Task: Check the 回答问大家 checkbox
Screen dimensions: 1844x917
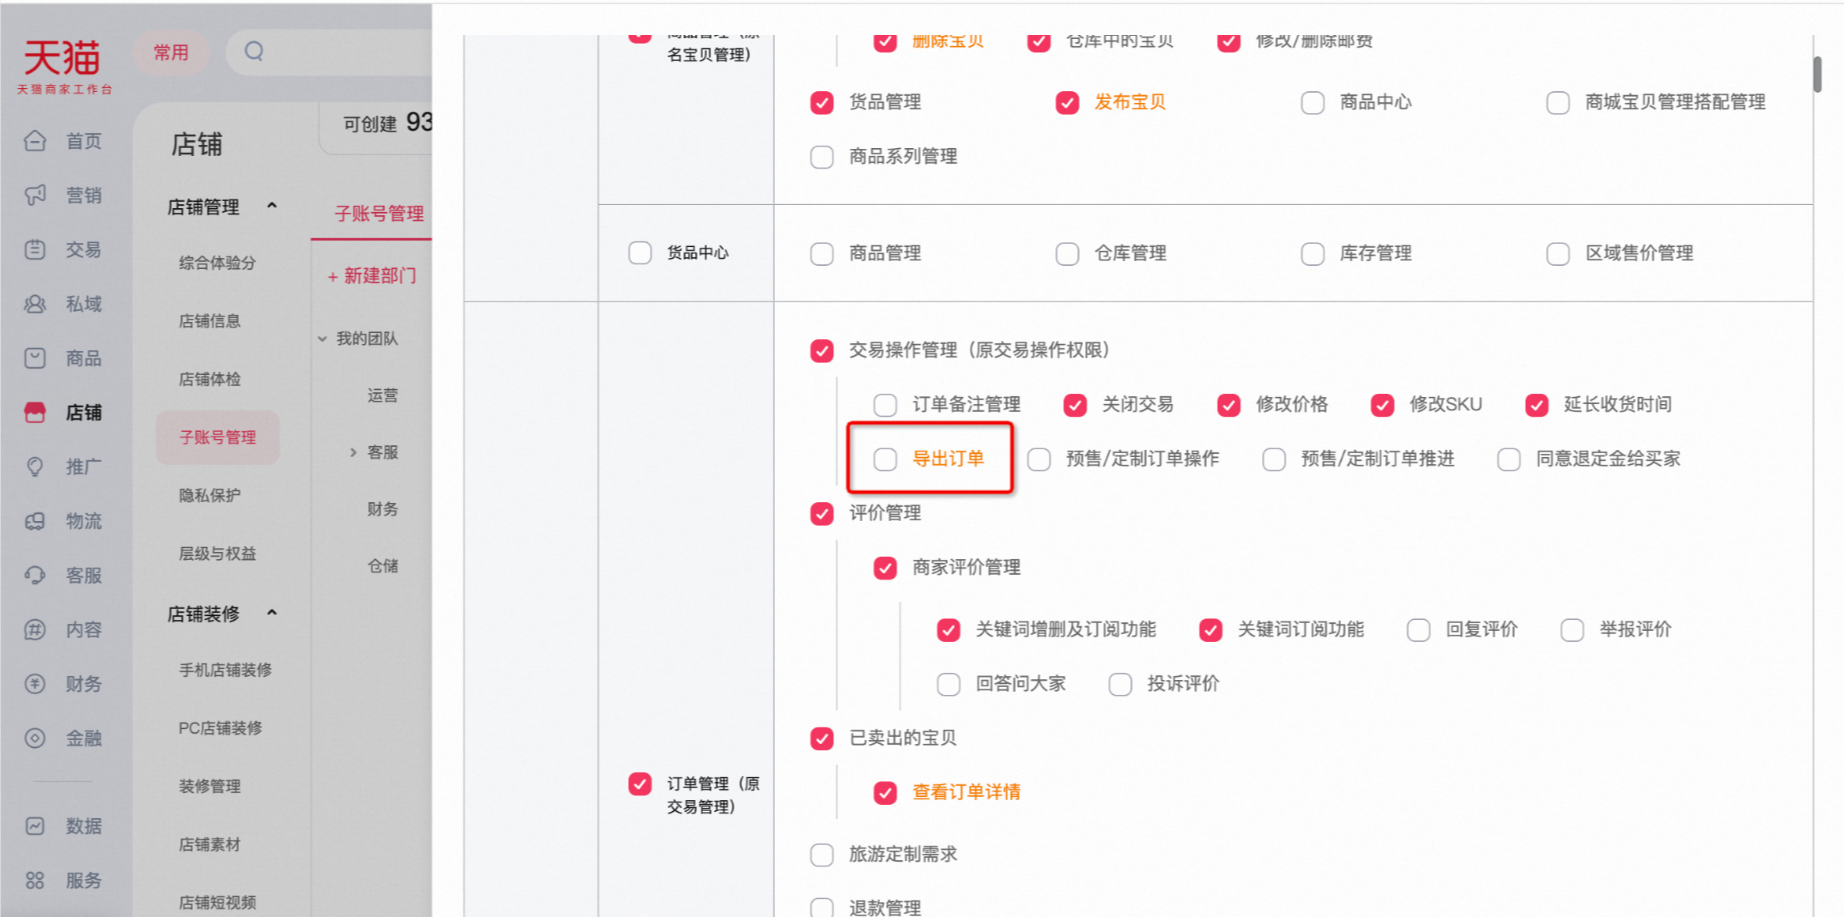Action: coord(948,684)
